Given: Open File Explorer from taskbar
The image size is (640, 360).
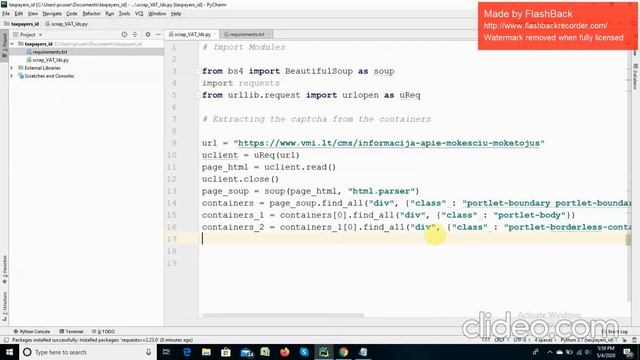Looking at the screenshot, I should click(206, 352).
